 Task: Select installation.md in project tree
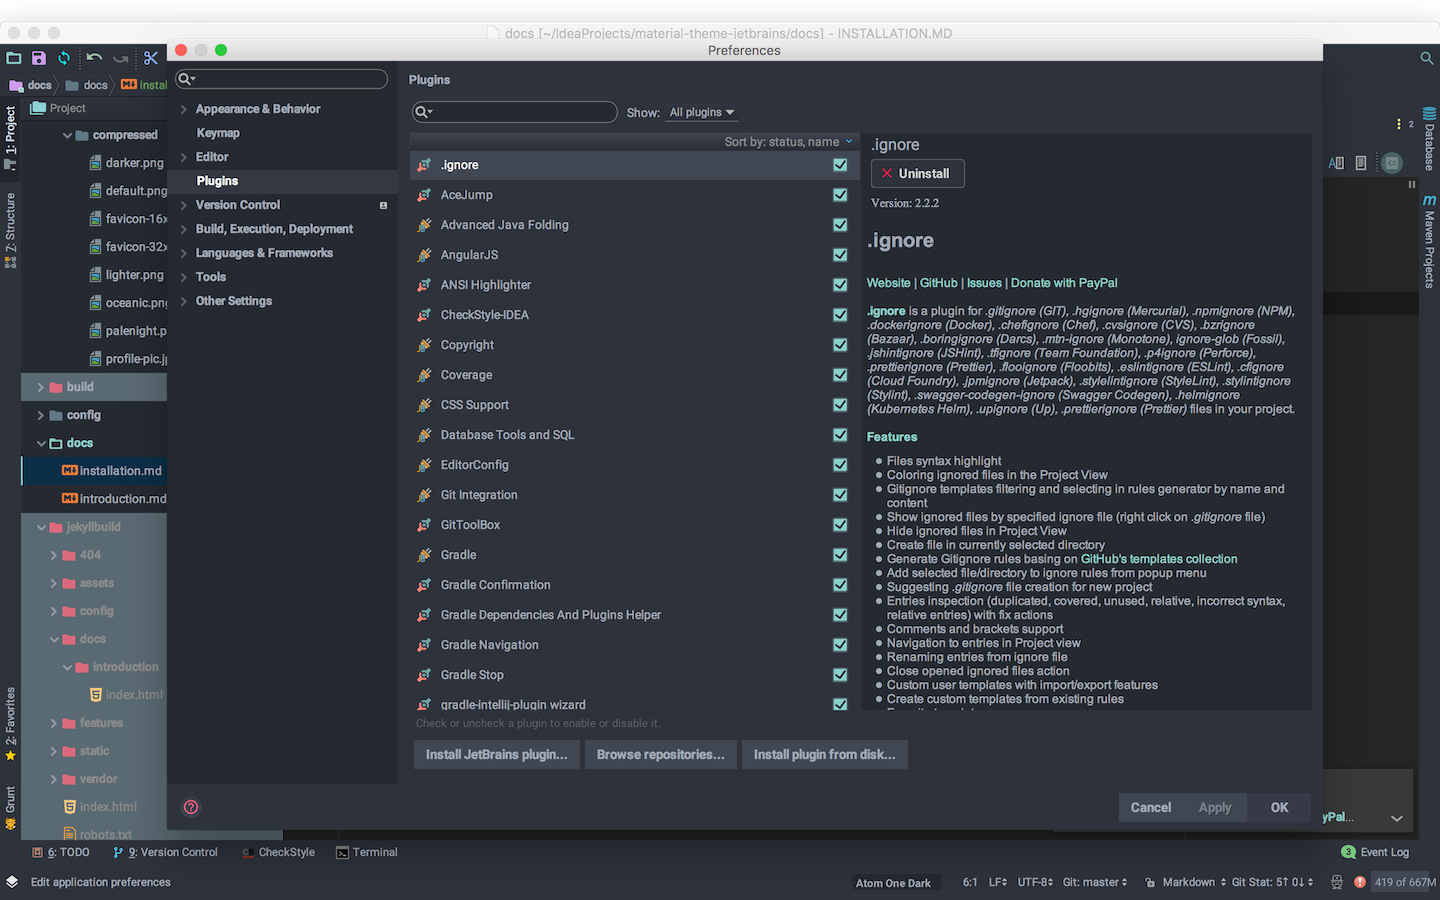(120, 471)
